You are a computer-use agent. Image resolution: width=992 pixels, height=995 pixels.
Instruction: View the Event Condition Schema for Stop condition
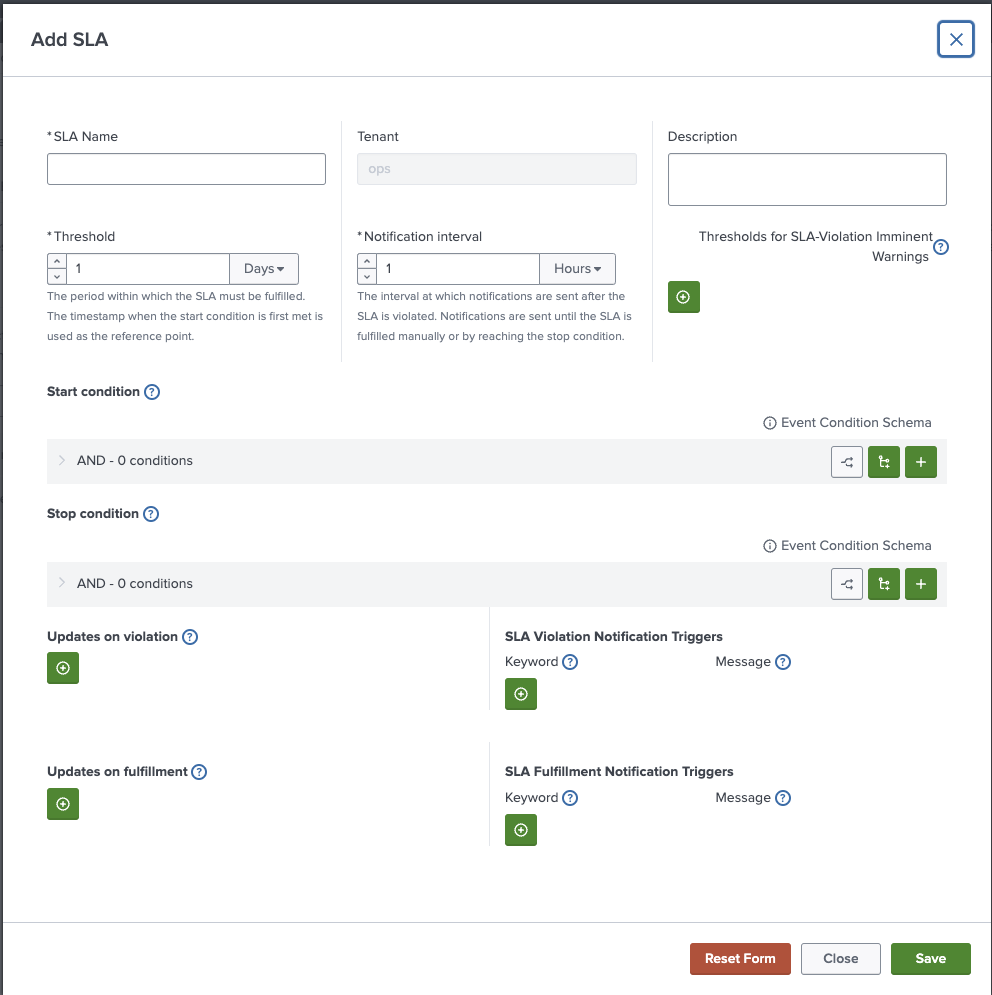[x=846, y=545]
